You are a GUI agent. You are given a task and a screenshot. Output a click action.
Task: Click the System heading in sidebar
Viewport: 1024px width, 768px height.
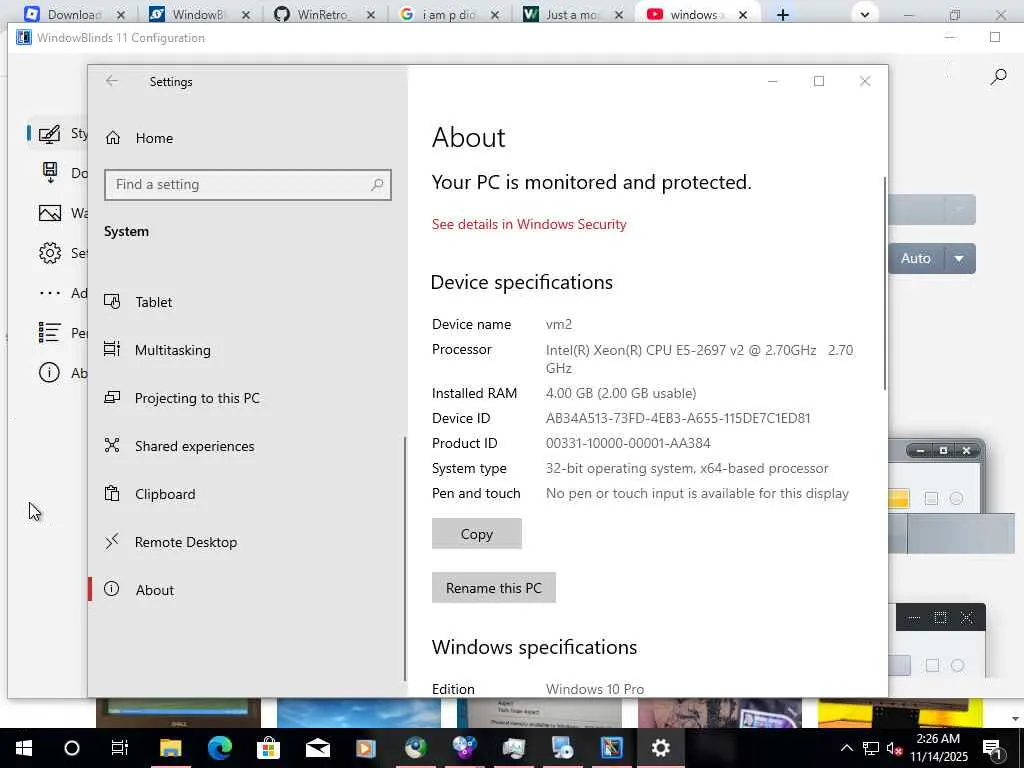click(x=126, y=231)
